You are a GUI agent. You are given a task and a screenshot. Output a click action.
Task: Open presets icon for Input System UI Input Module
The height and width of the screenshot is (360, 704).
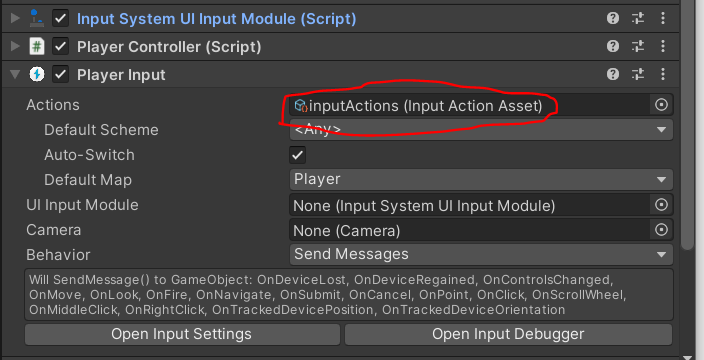click(x=638, y=18)
